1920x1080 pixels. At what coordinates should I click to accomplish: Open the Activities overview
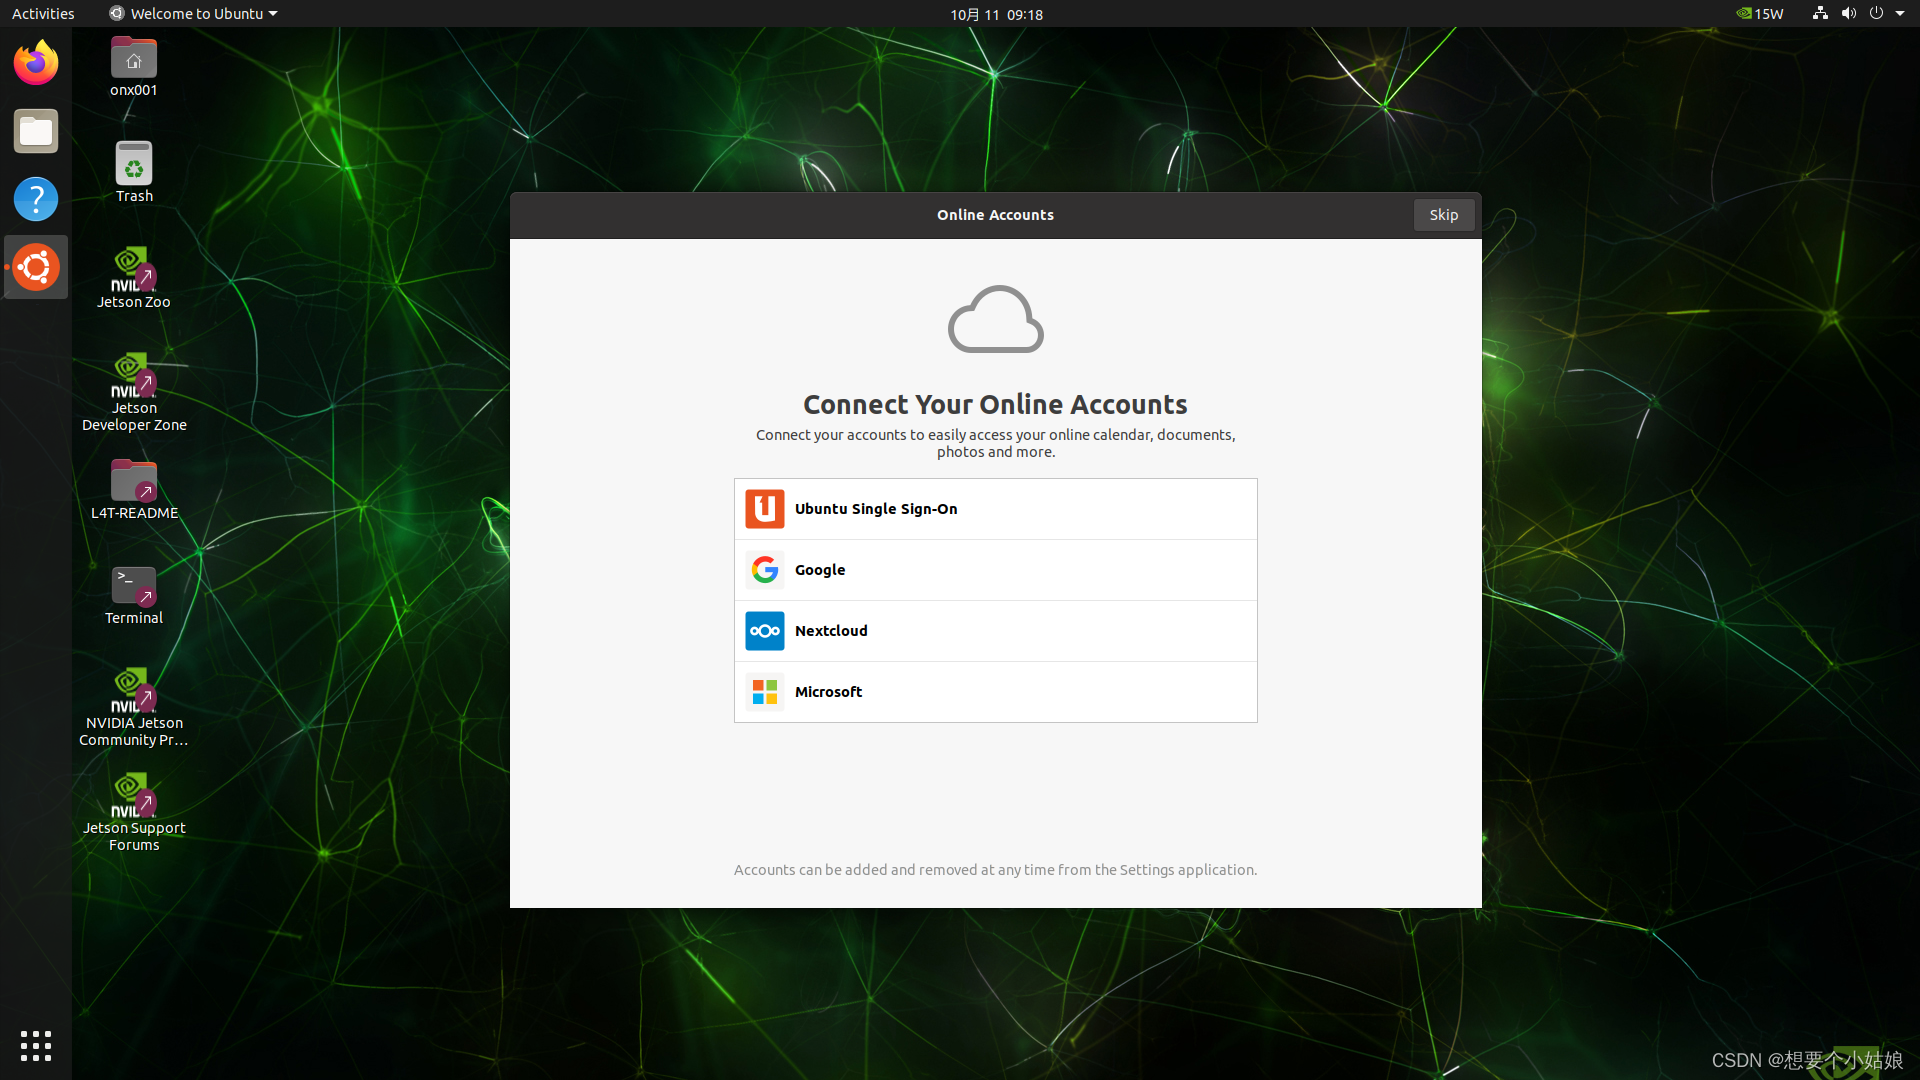click(x=43, y=14)
